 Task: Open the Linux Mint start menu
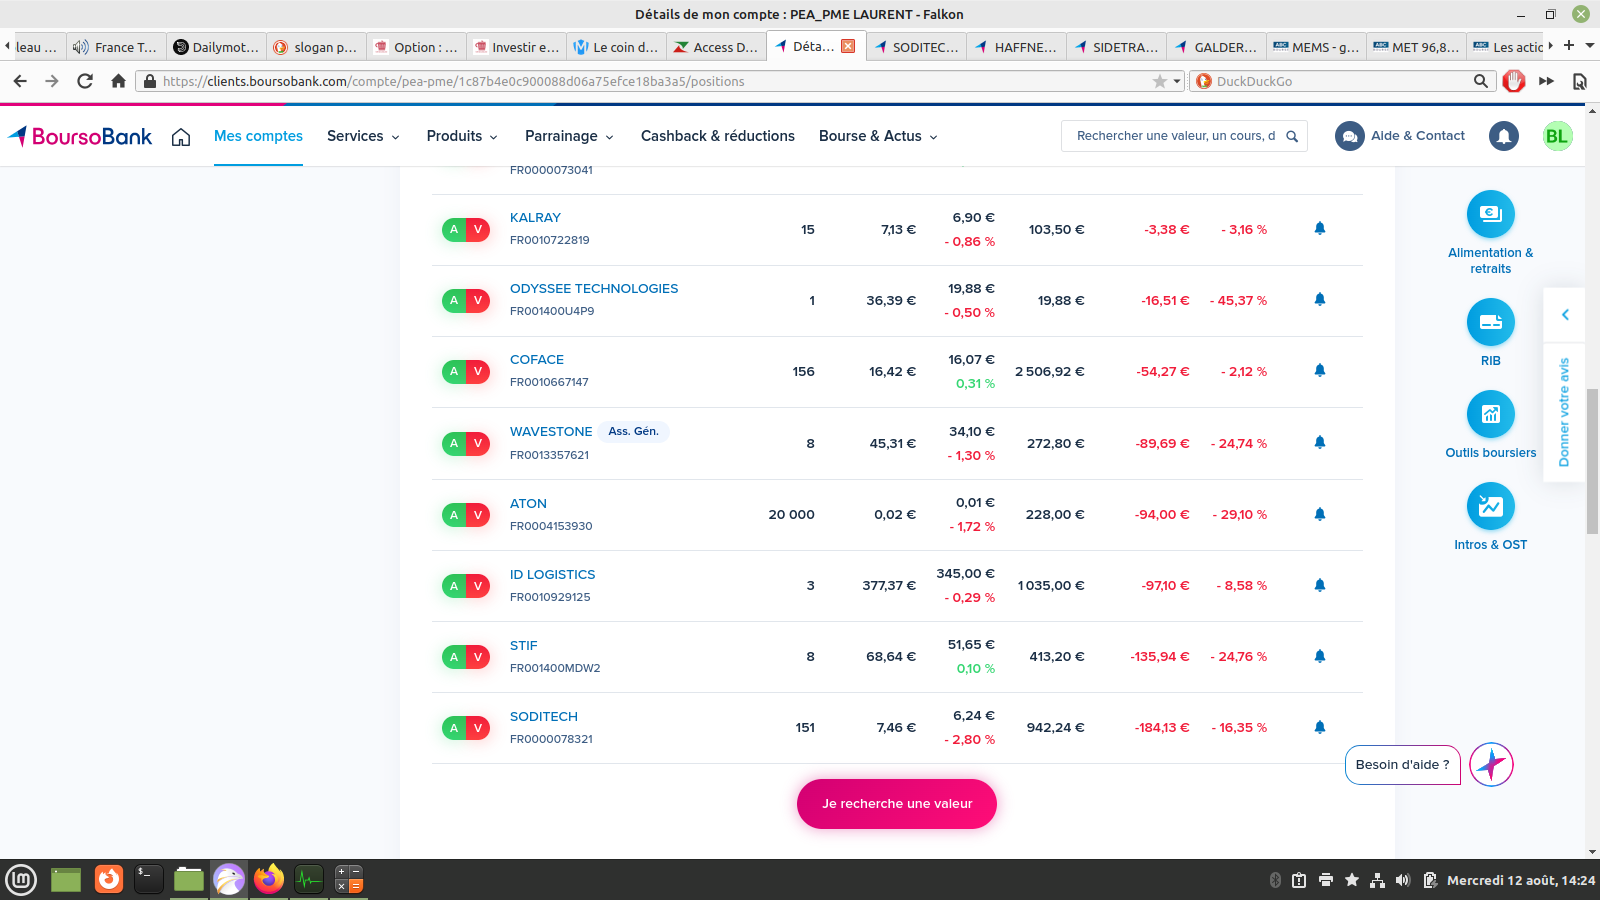(x=21, y=880)
